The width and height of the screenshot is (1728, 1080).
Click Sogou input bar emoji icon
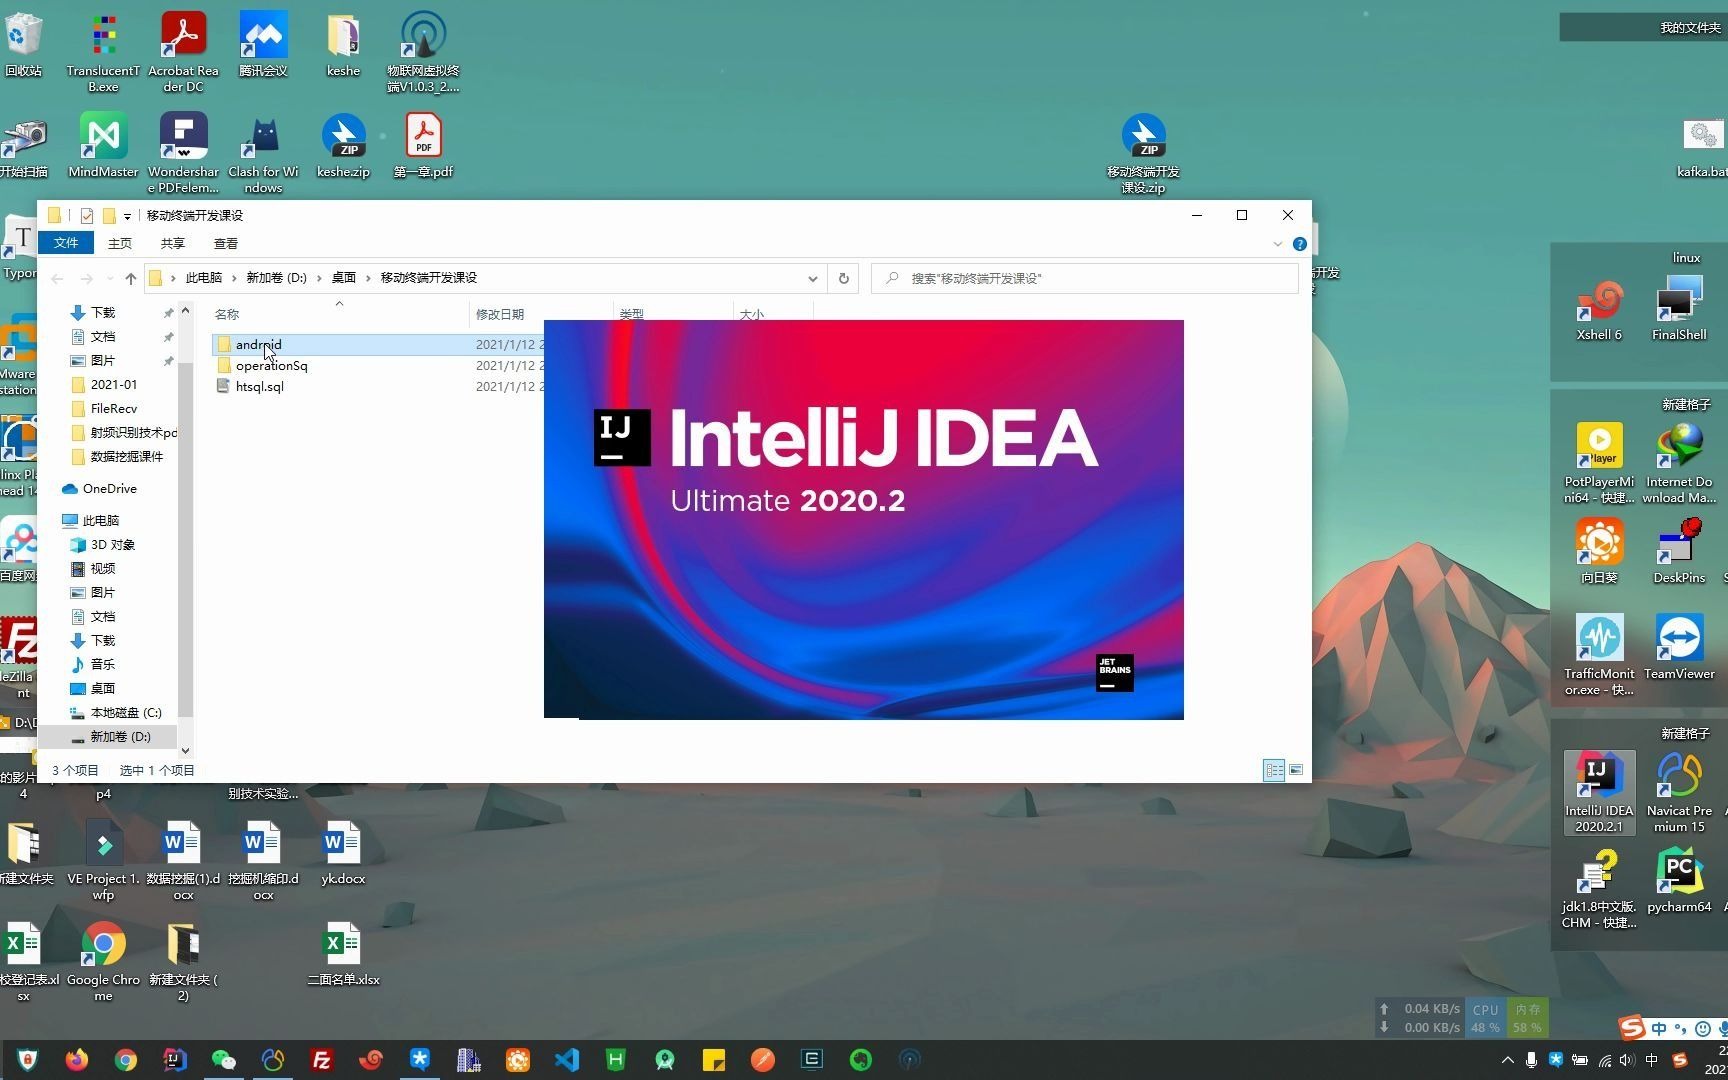pos(1703,1028)
